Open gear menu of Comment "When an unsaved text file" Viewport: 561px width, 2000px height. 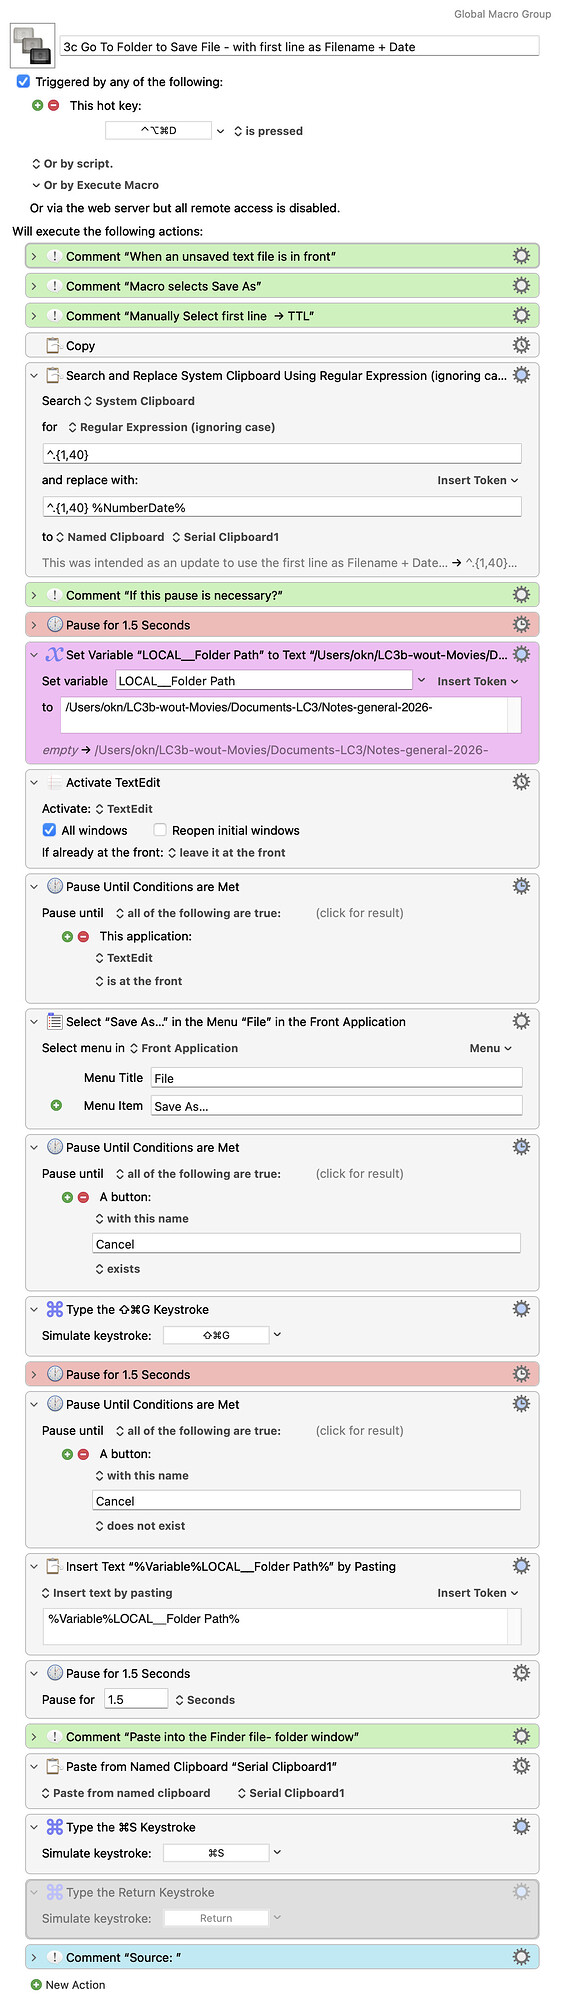tap(521, 256)
